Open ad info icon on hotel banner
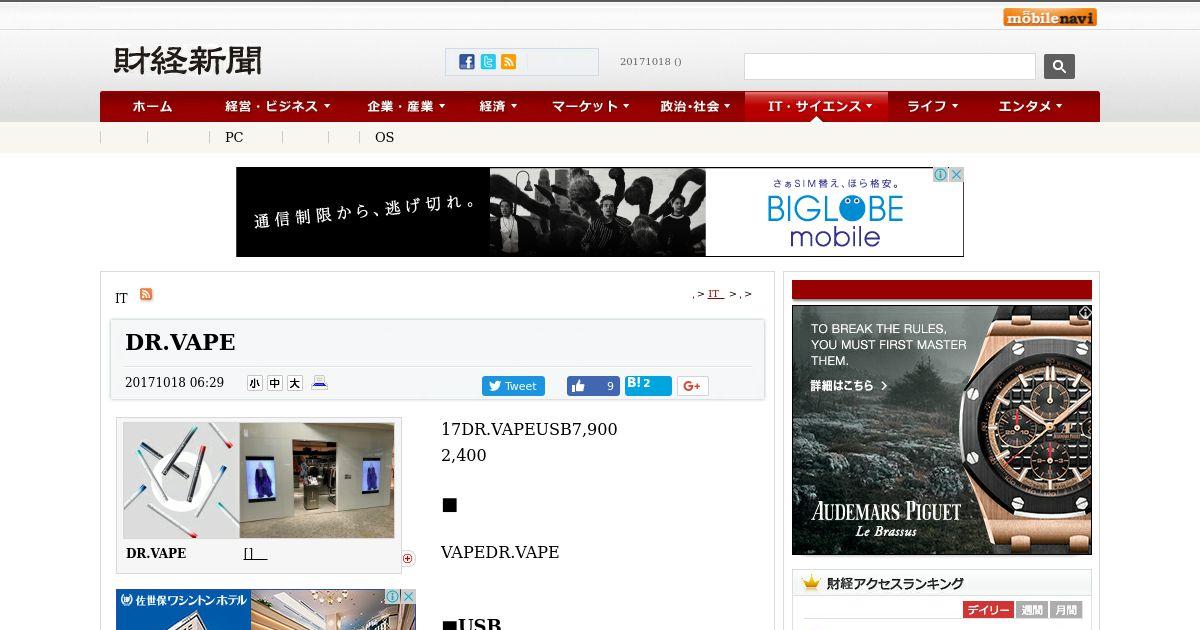 click(394, 596)
